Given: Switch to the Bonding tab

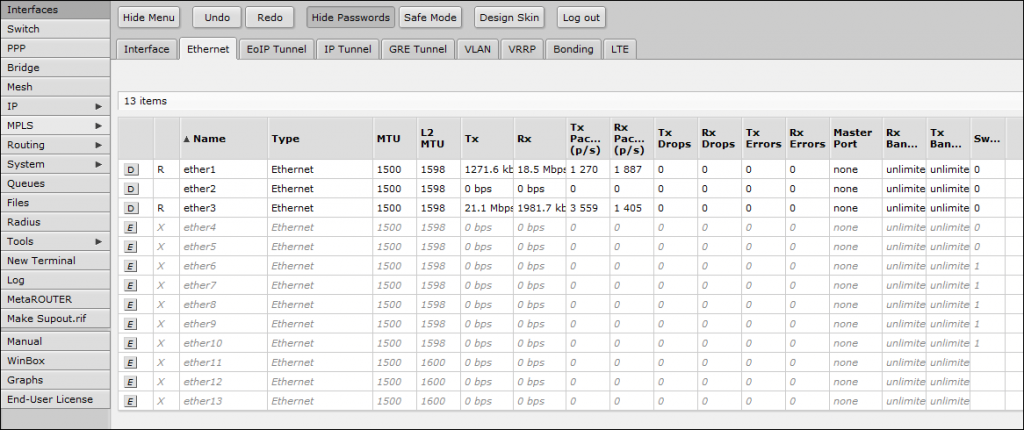Looking at the screenshot, I should [573, 49].
